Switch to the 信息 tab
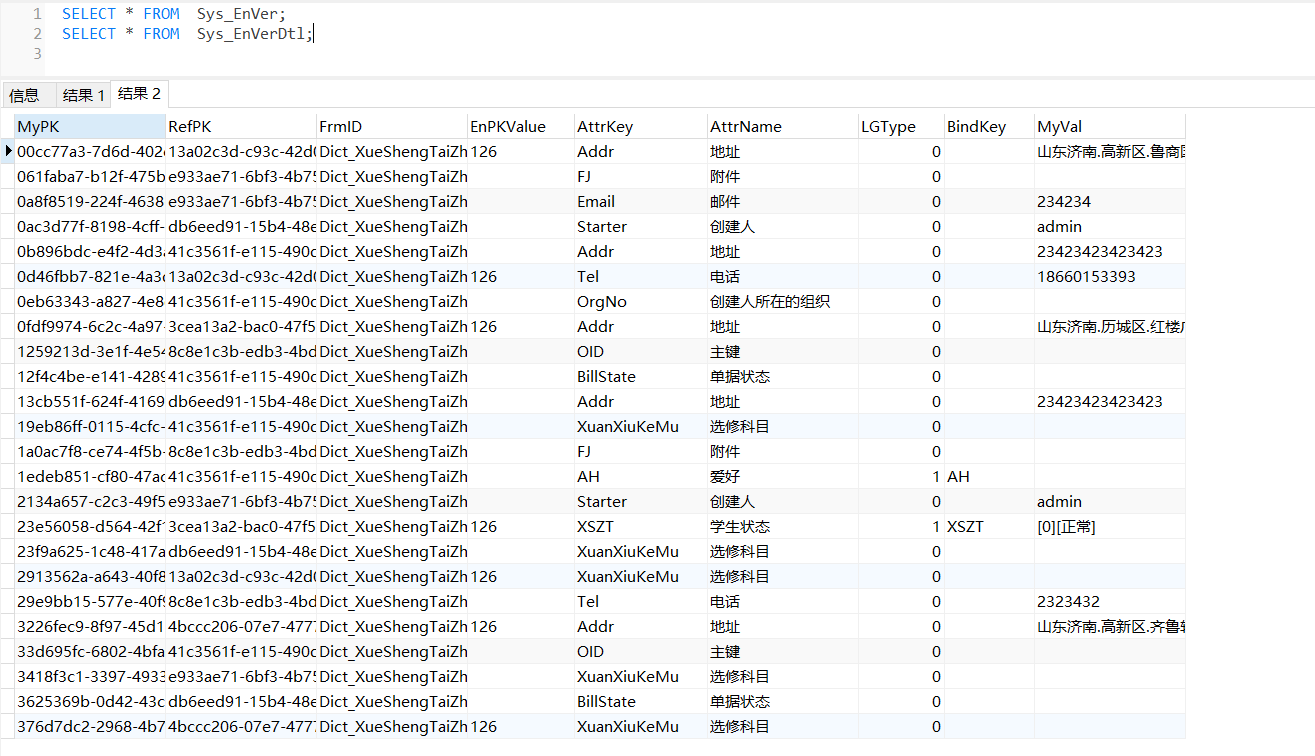The image size is (1315, 756). click(25, 95)
